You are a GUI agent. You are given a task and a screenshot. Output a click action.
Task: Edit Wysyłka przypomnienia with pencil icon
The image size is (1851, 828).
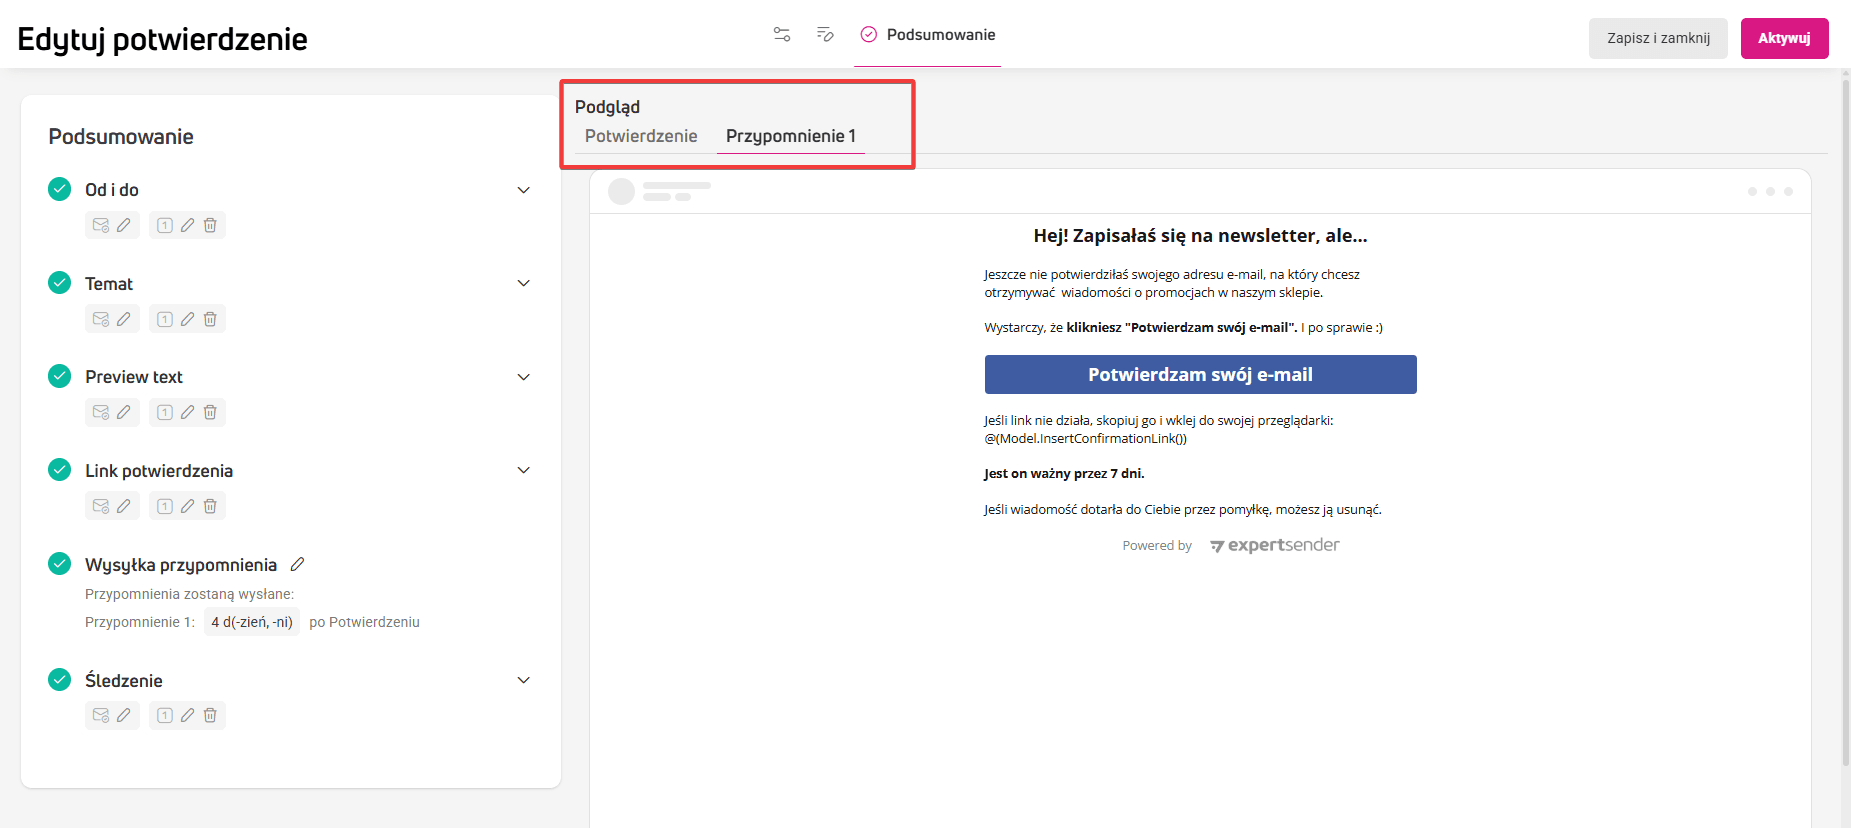(297, 565)
